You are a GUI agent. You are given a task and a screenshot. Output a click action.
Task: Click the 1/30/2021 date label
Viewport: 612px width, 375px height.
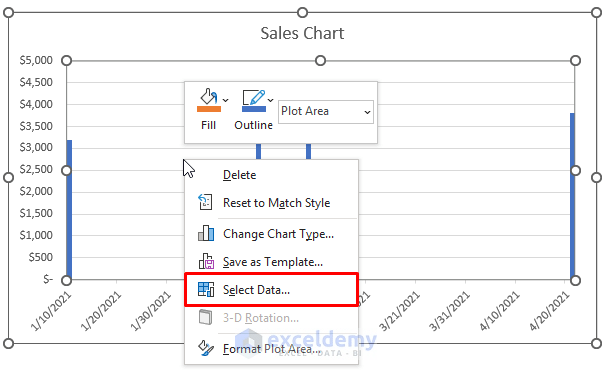[x=151, y=311]
